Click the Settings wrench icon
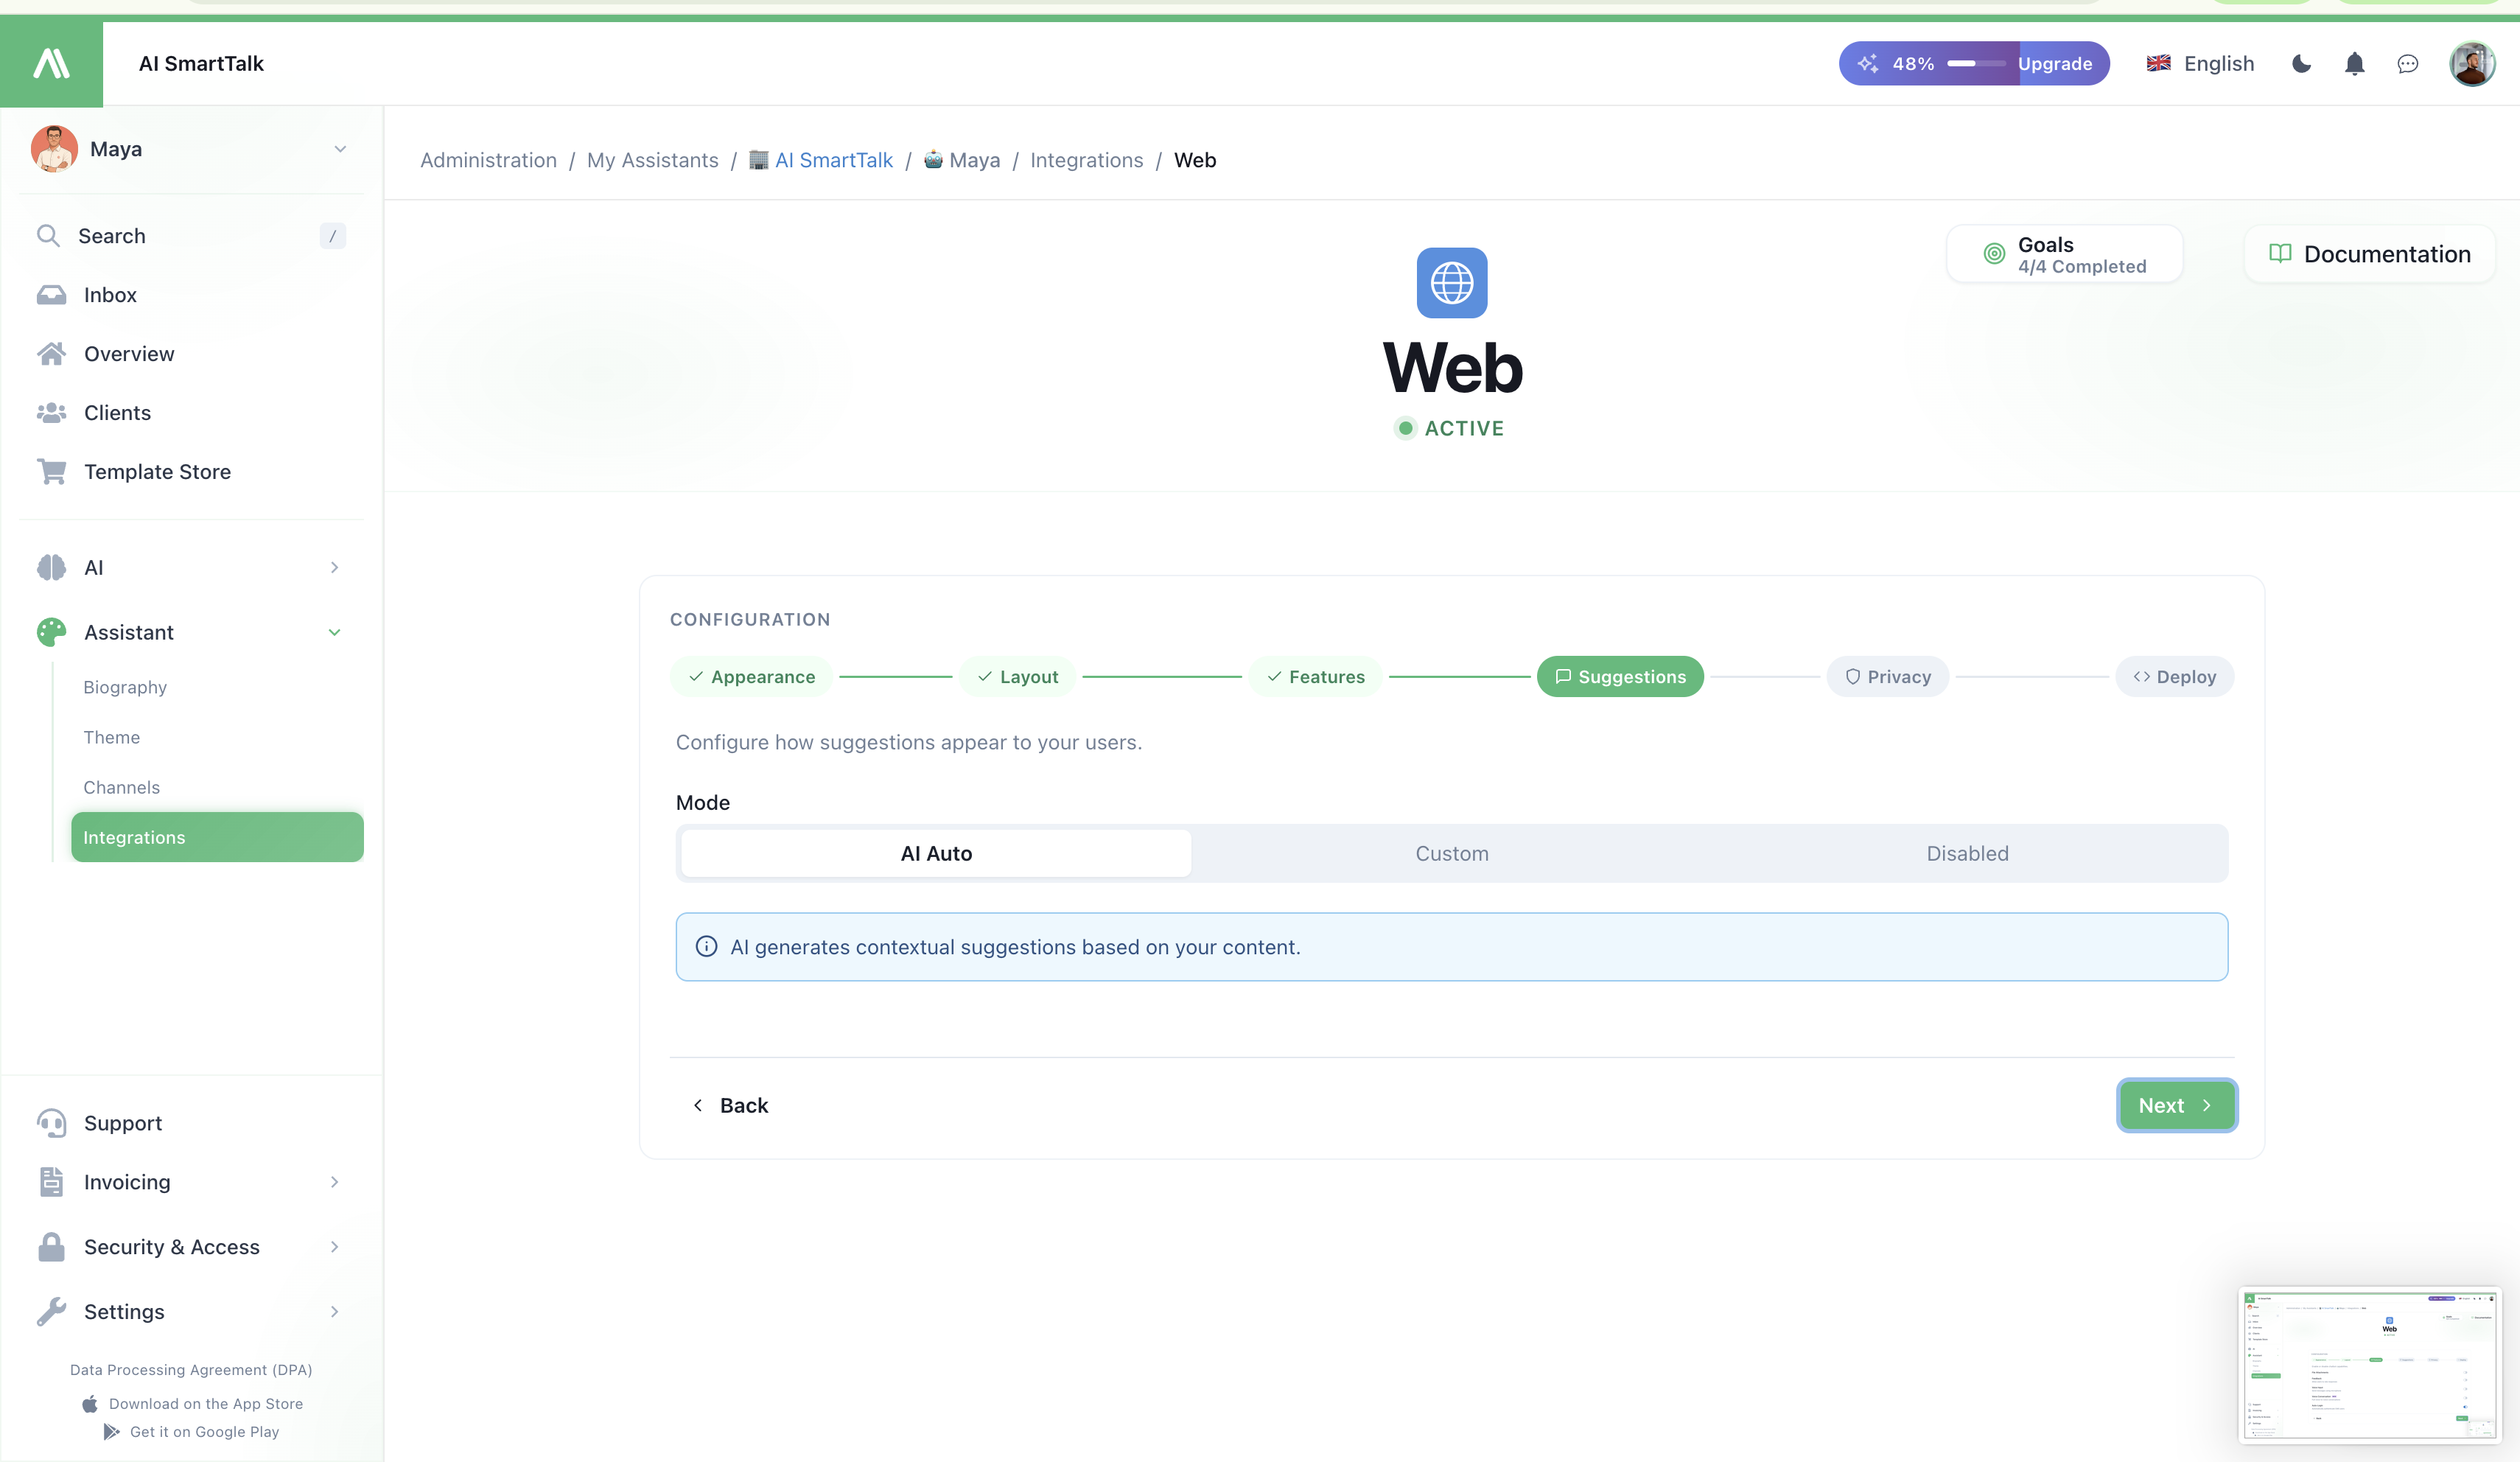The height and width of the screenshot is (1462, 2520). (51, 1311)
